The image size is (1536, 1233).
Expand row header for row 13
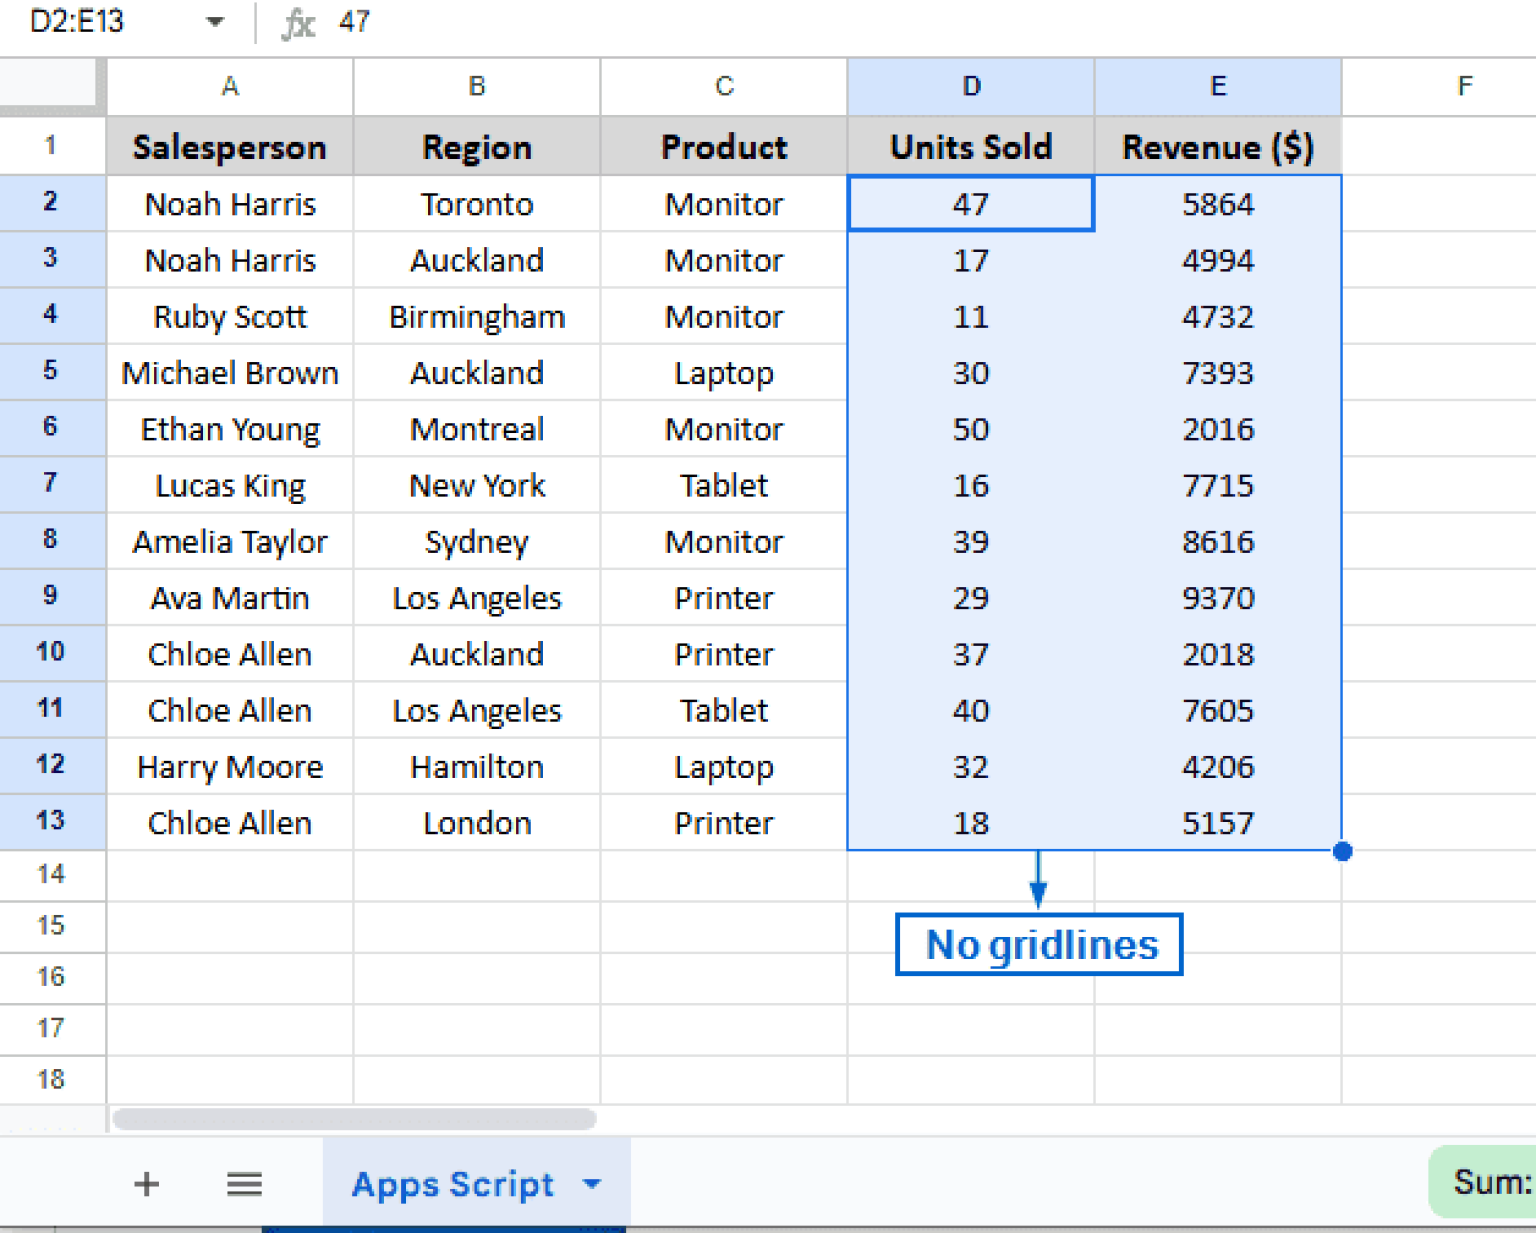coord(52,822)
